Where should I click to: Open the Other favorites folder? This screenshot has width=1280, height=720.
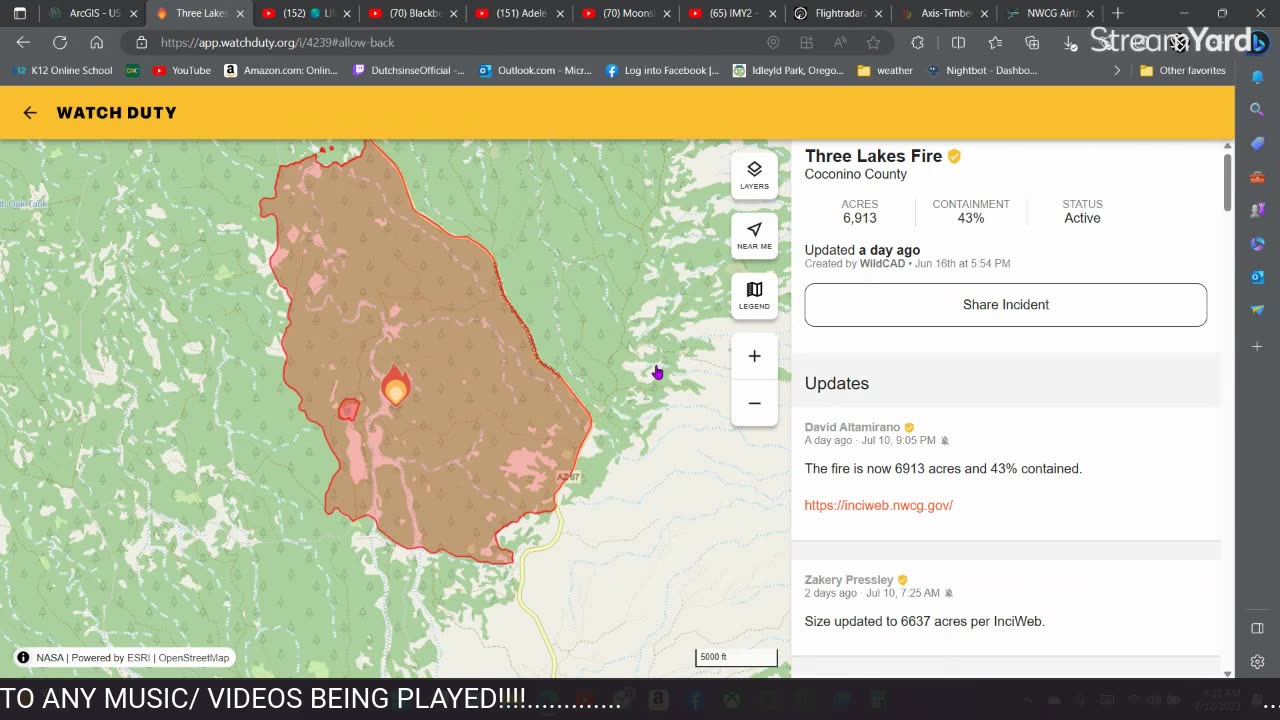click(x=1182, y=71)
